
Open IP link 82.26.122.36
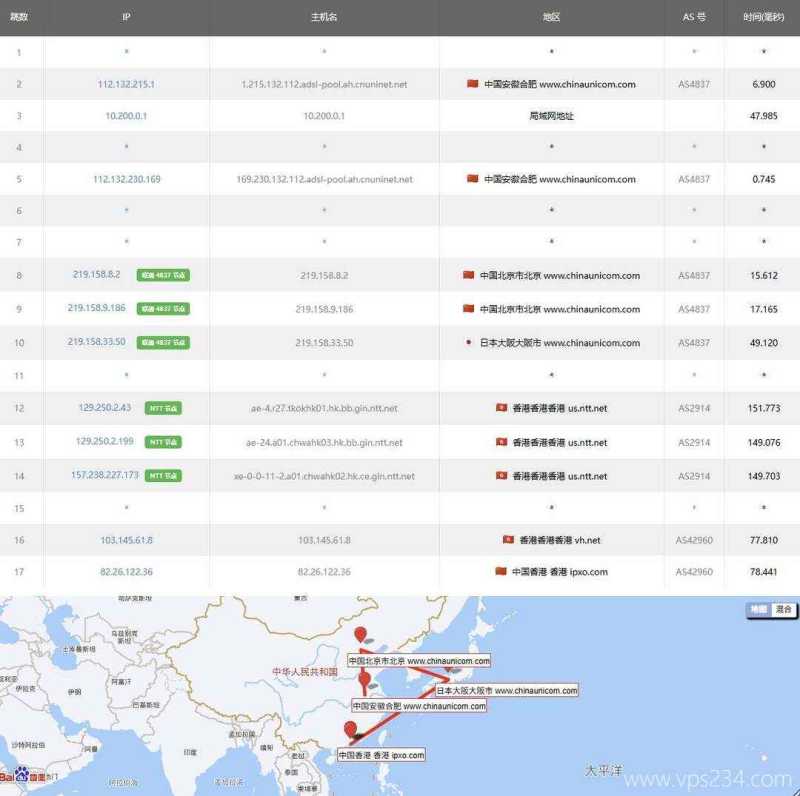tap(126, 572)
